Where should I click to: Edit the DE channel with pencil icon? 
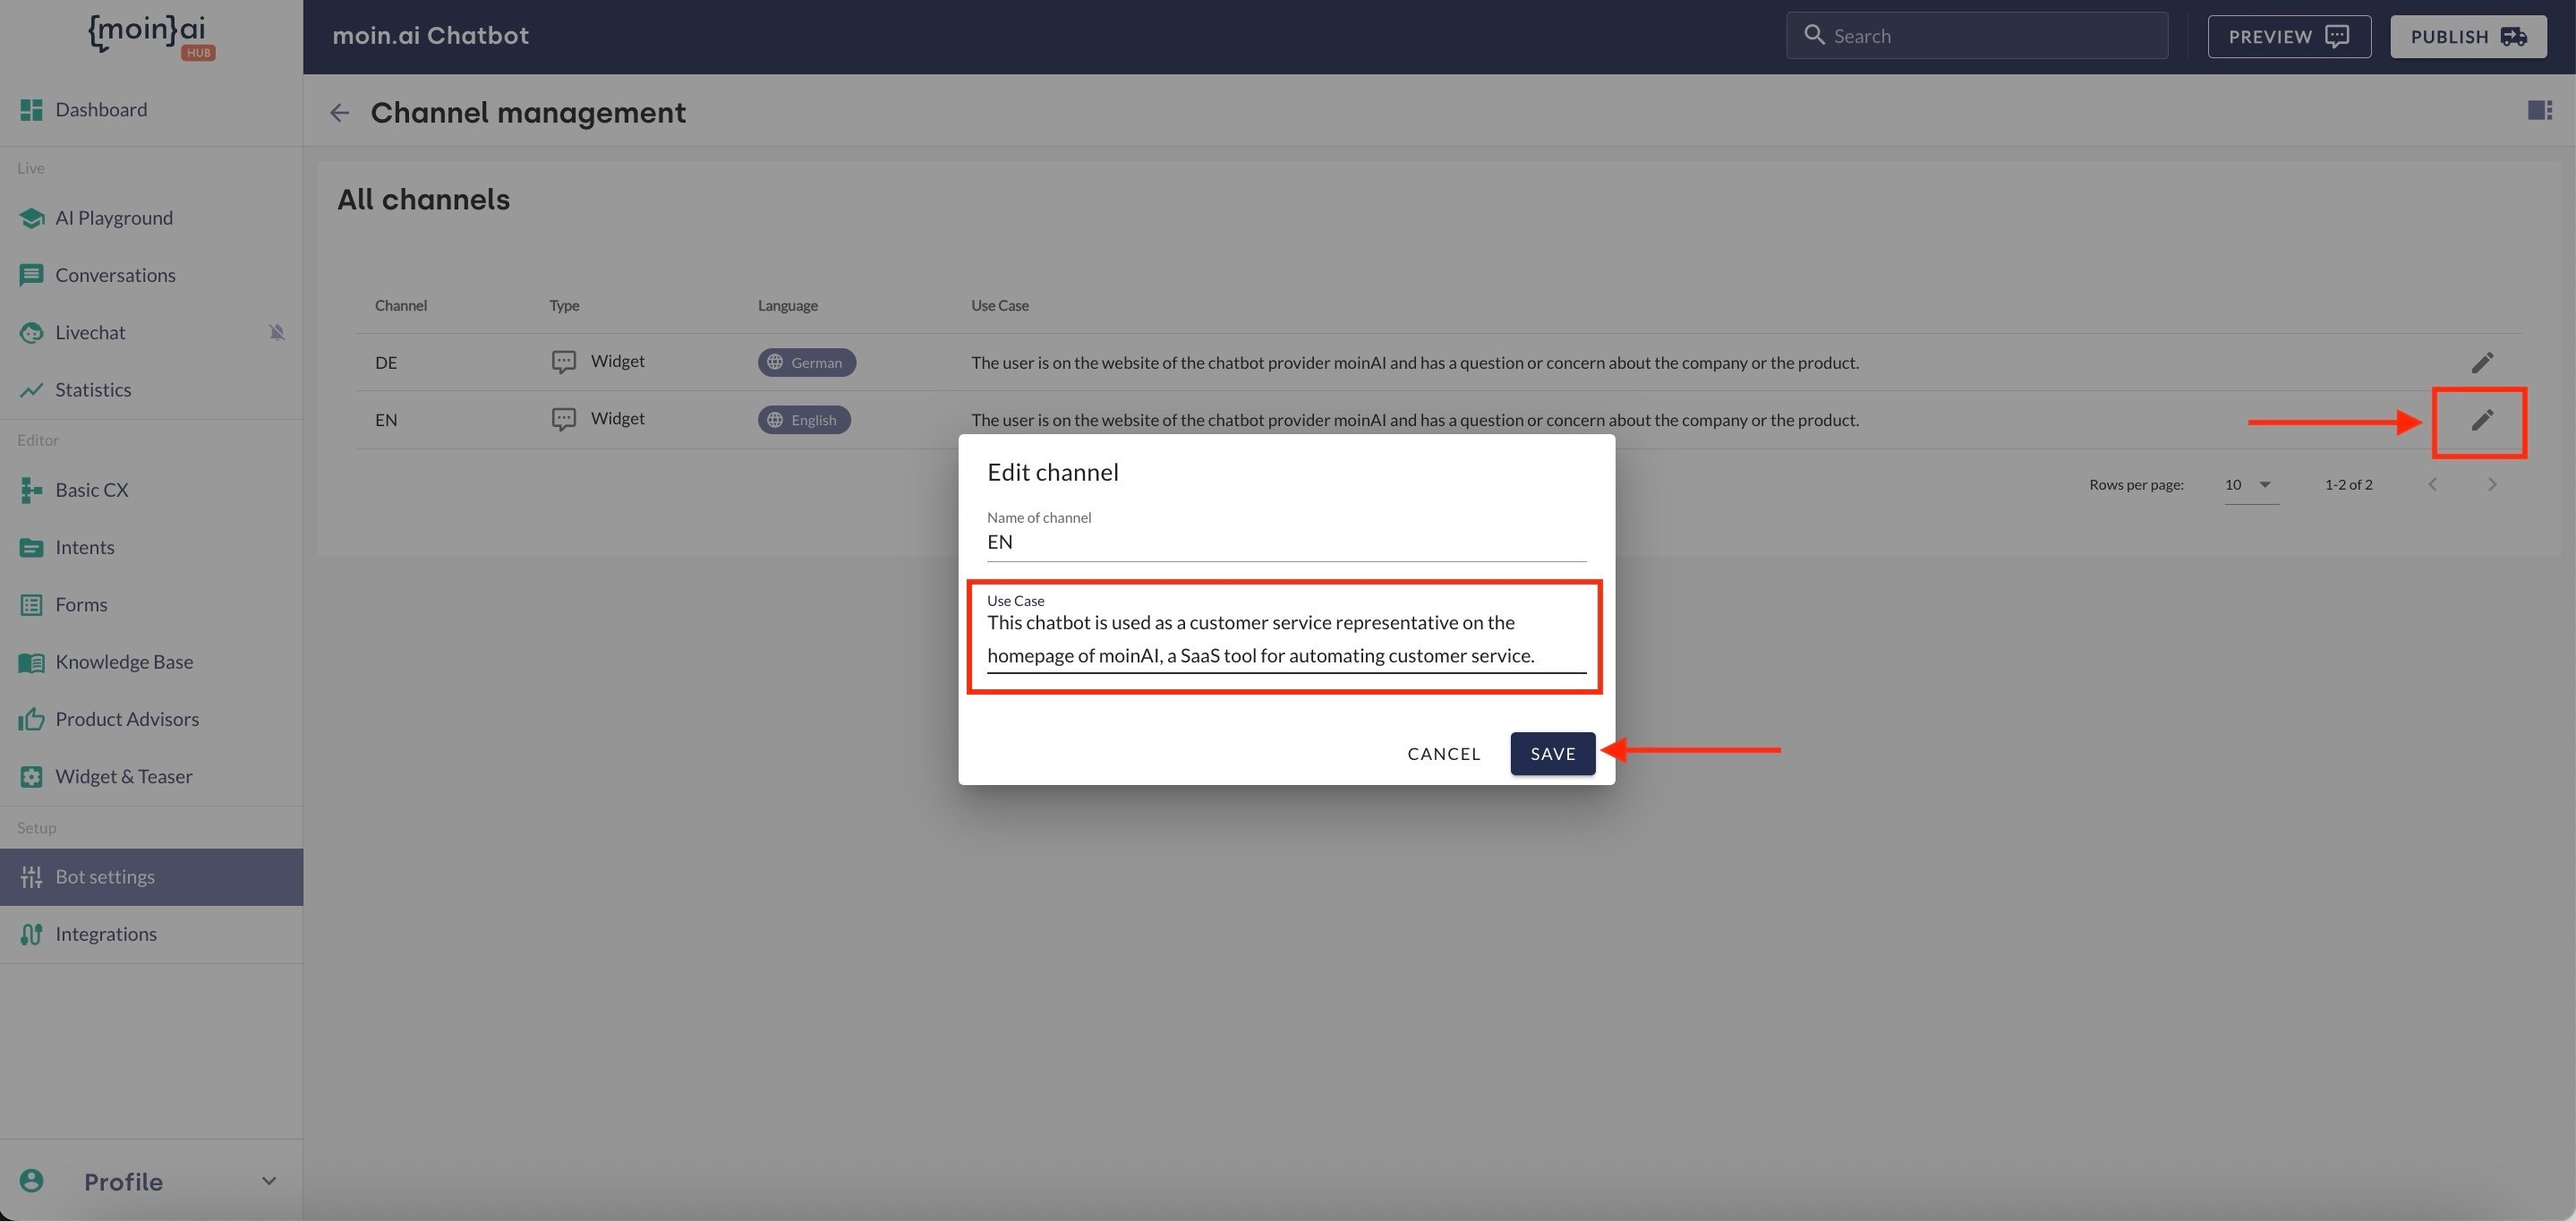(2482, 362)
